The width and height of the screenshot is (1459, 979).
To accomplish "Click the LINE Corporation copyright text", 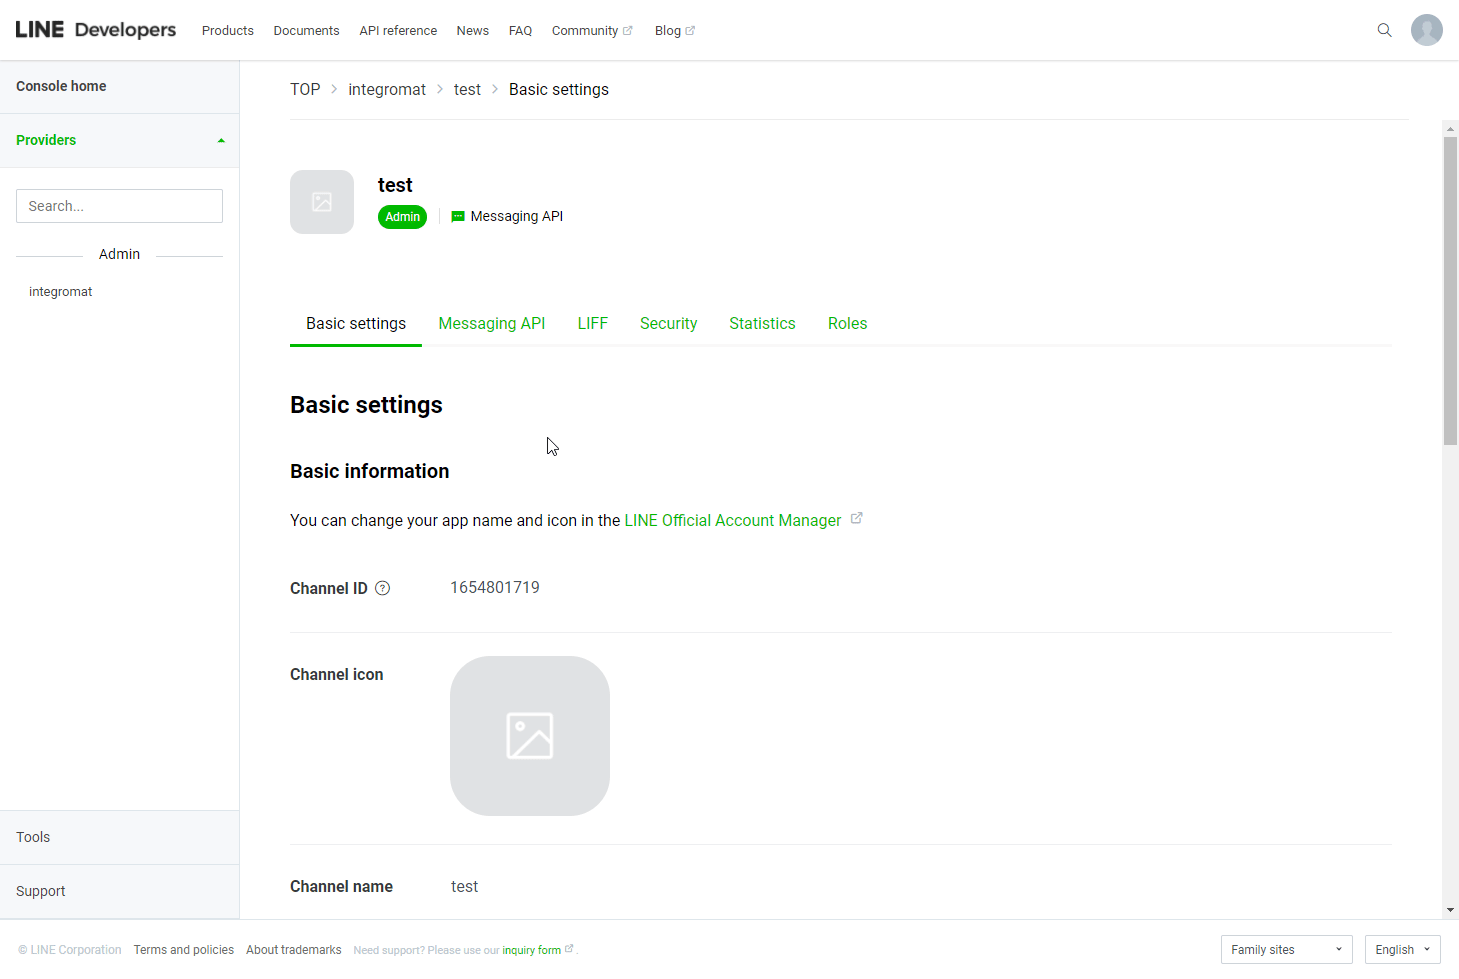I will [70, 950].
